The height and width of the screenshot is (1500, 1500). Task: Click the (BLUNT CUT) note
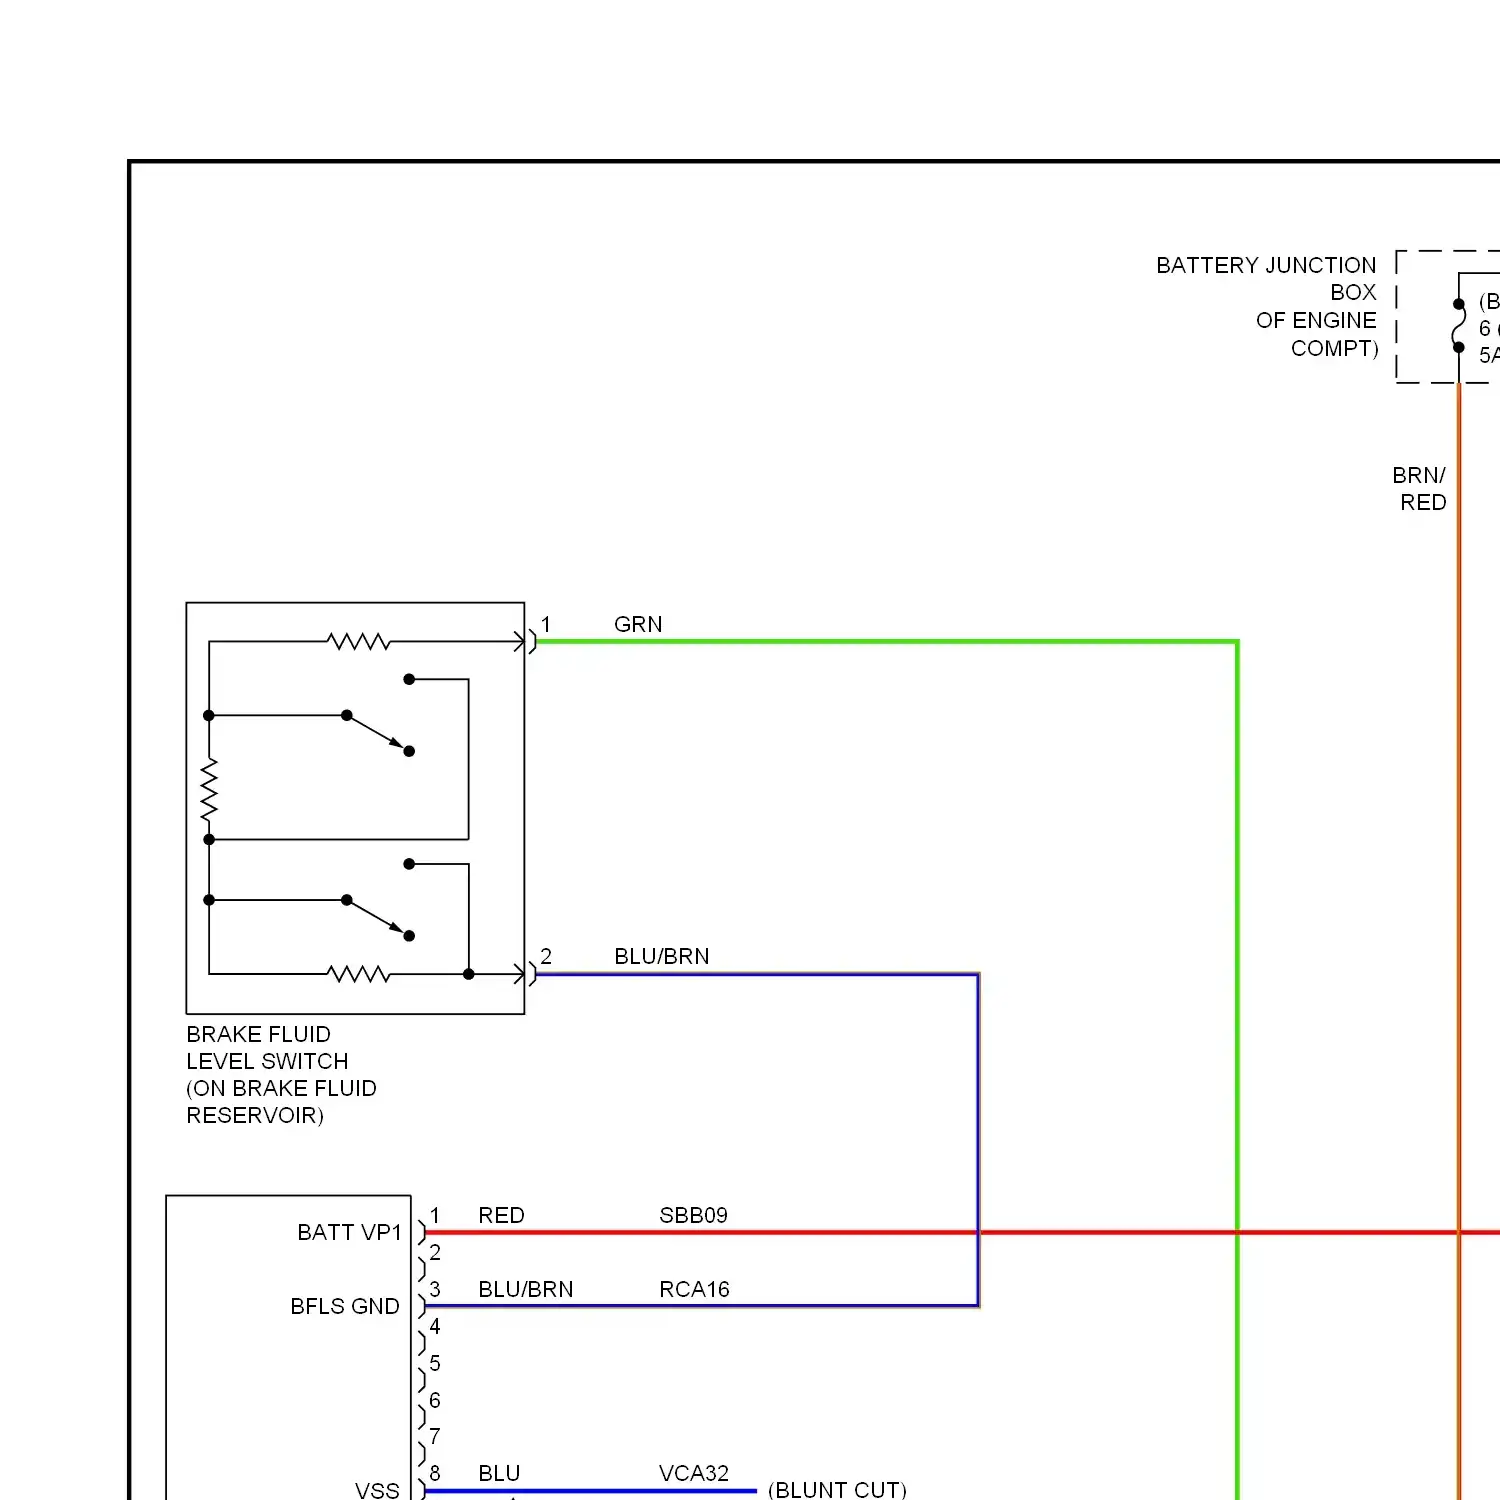click(837, 1490)
